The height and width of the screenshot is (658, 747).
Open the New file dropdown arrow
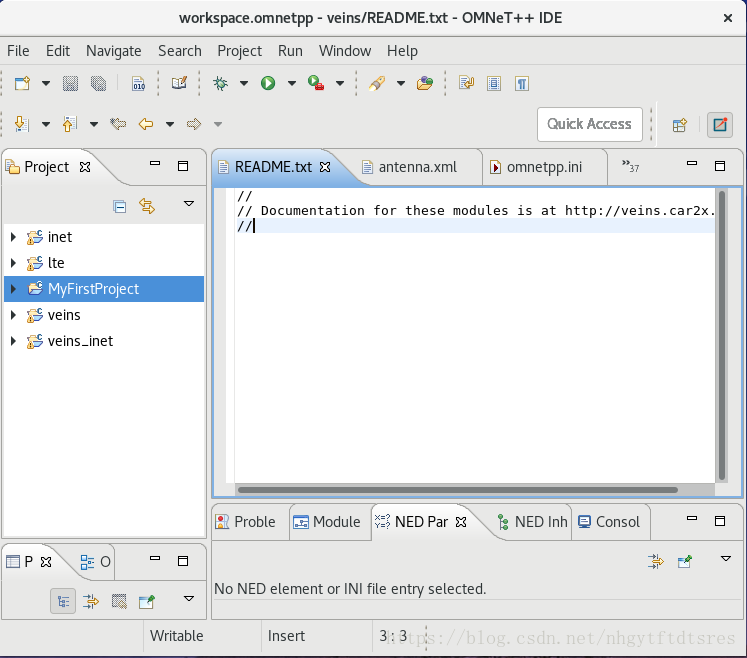coord(46,83)
